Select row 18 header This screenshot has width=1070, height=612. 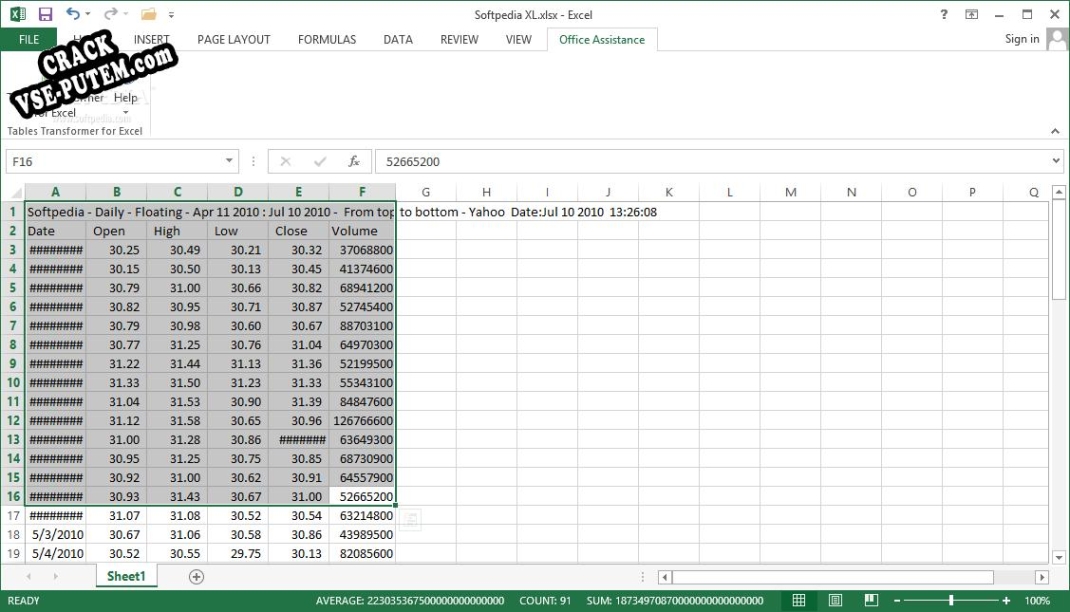13,534
